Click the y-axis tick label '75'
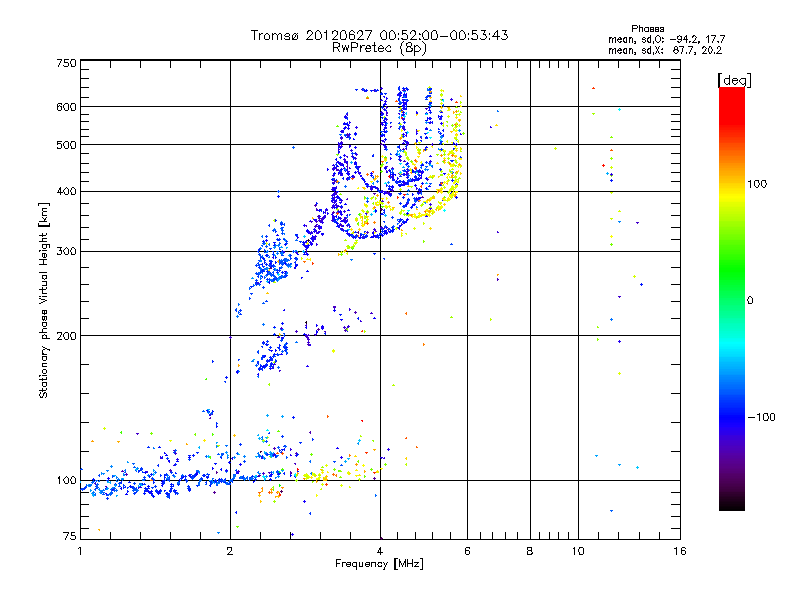The height and width of the screenshot is (600, 800). click(70, 536)
